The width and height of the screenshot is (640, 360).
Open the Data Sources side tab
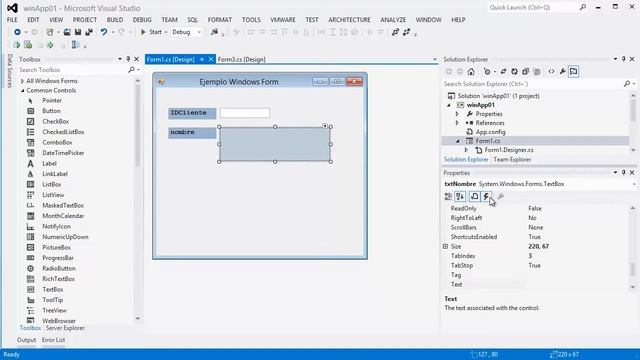tap(10, 71)
